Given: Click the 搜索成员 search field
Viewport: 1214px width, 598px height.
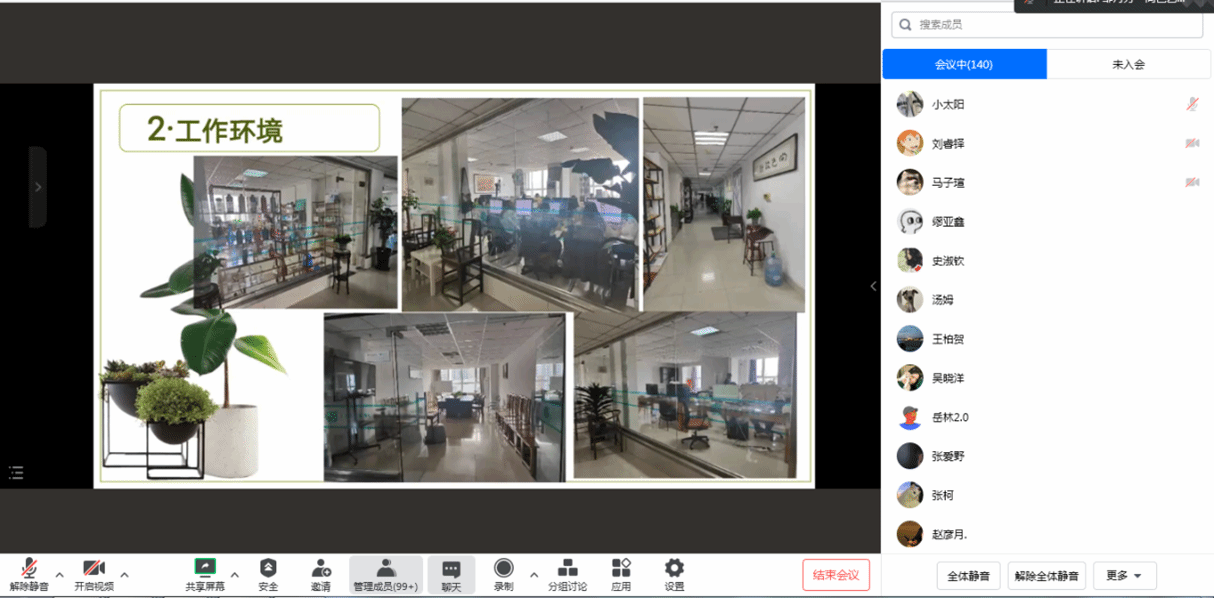Looking at the screenshot, I should (x=1047, y=25).
